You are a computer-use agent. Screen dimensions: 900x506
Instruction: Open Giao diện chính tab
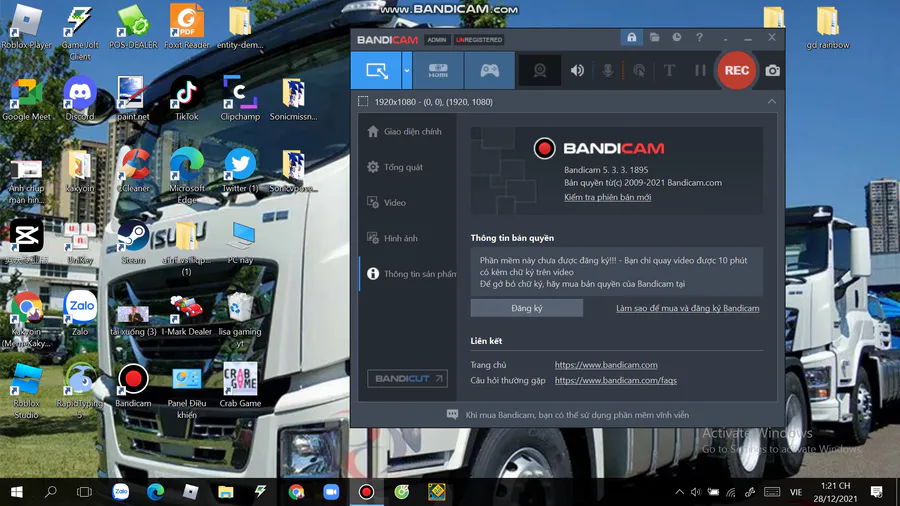408,131
